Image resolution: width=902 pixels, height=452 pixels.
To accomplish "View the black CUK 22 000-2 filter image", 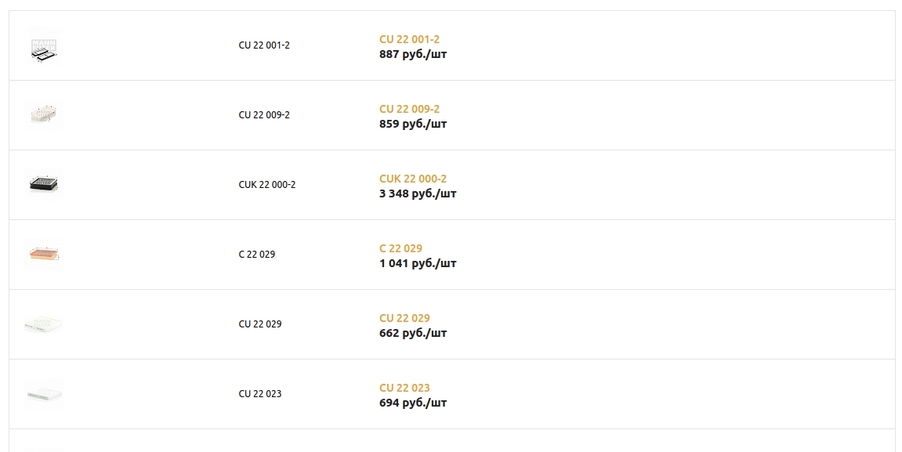I will [44, 185].
